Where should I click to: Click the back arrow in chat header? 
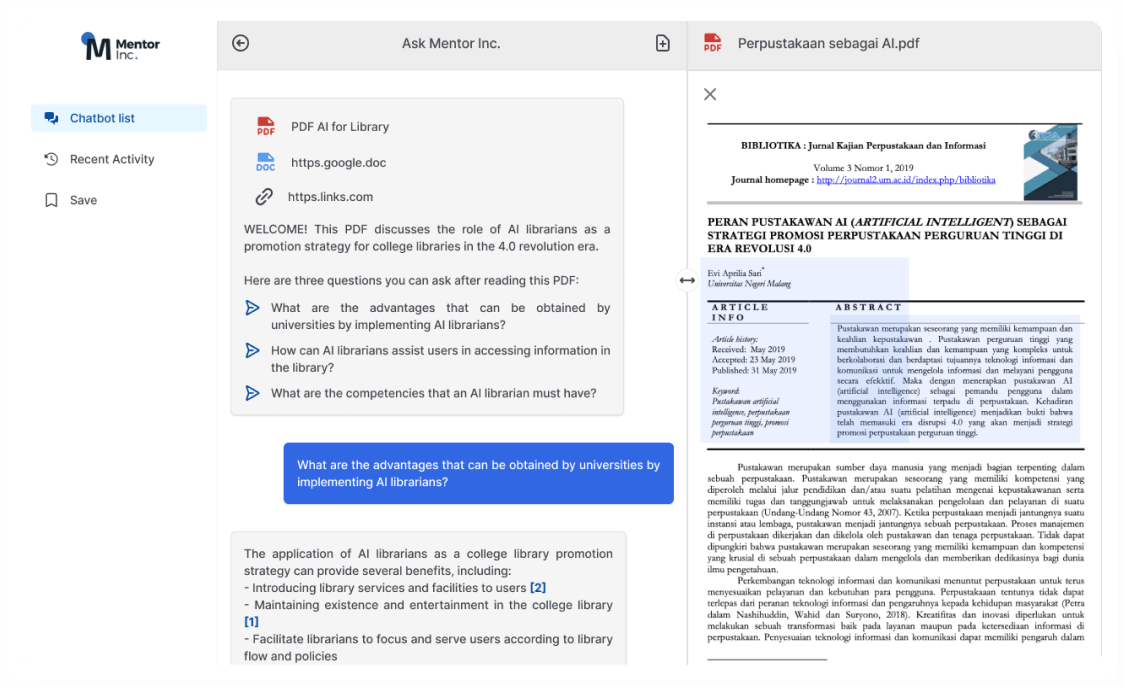click(x=240, y=43)
